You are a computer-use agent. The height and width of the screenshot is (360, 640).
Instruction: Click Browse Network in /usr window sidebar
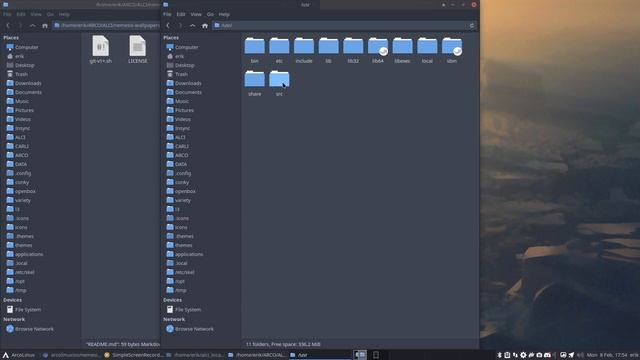pyautogui.click(x=190, y=329)
